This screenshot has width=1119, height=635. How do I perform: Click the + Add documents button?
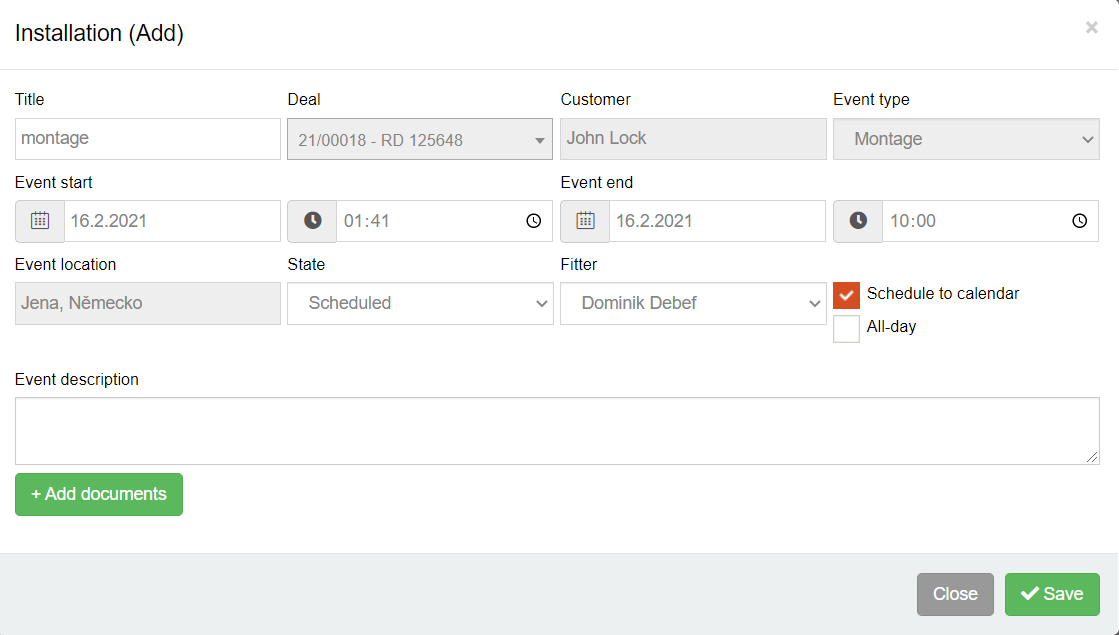[98, 494]
